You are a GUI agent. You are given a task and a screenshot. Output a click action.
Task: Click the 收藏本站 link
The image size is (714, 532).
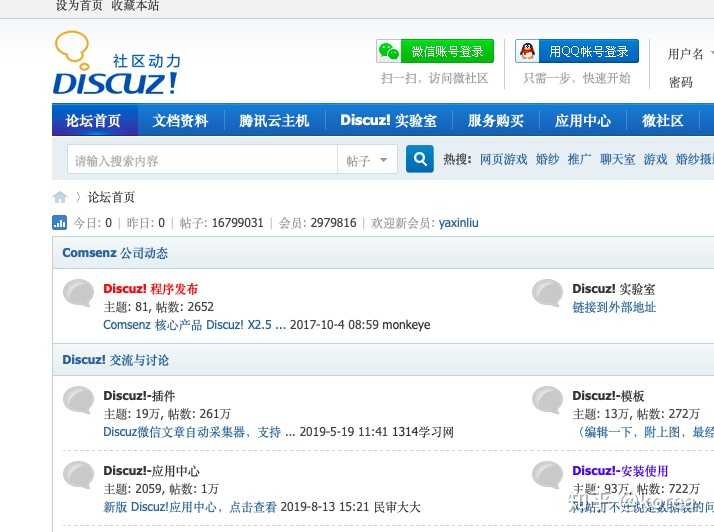(135, 5)
